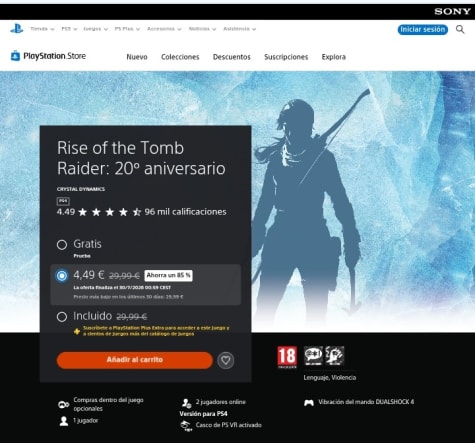Select the 4,49 € price option
This screenshot has width=475, height=443.
tap(62, 276)
